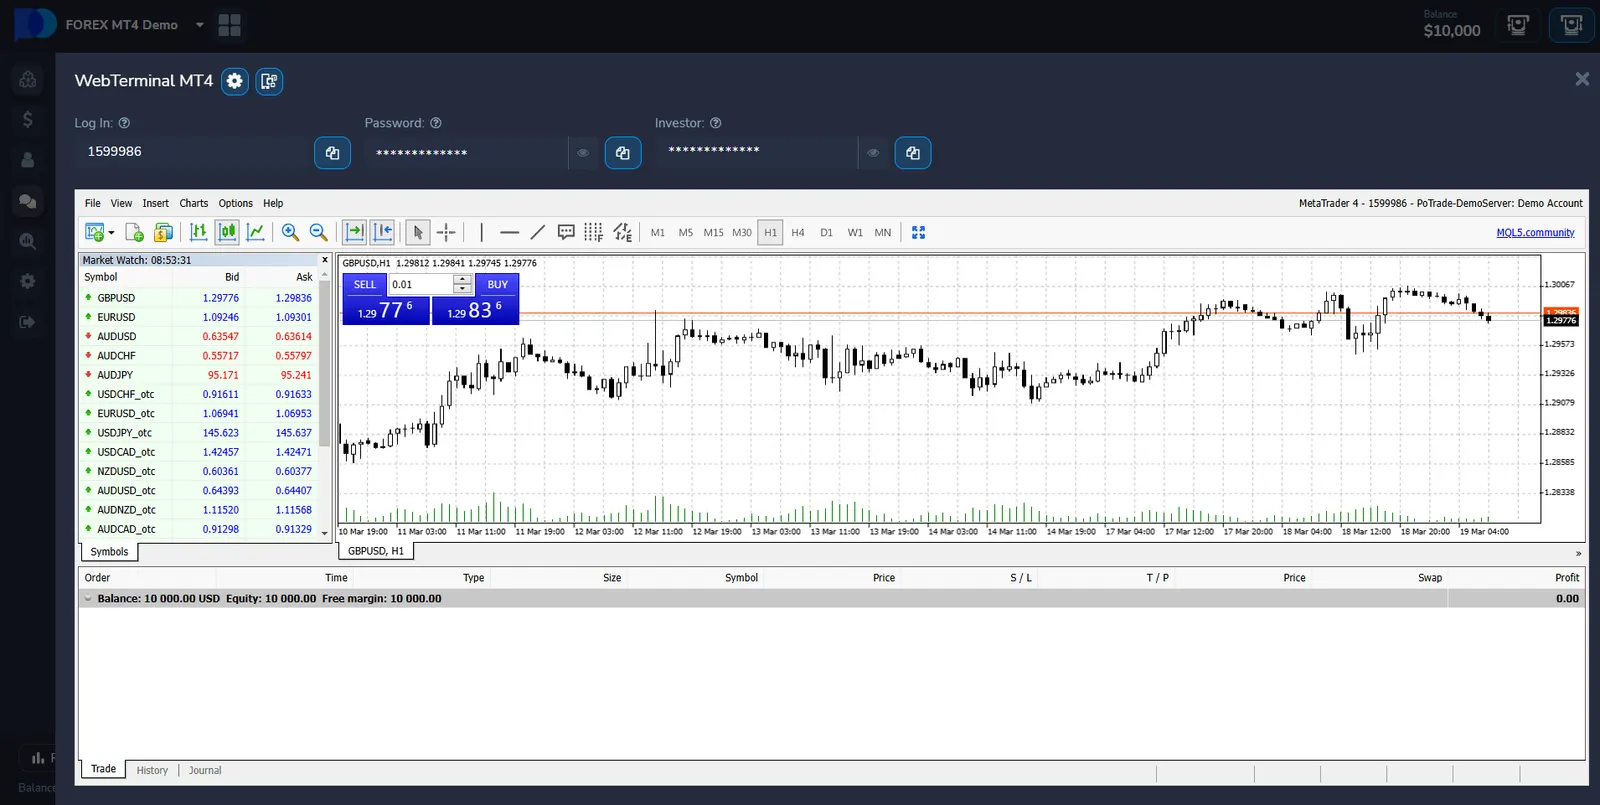Click the New Order icon in toolbar
The image size is (1600, 805).
tap(134, 232)
